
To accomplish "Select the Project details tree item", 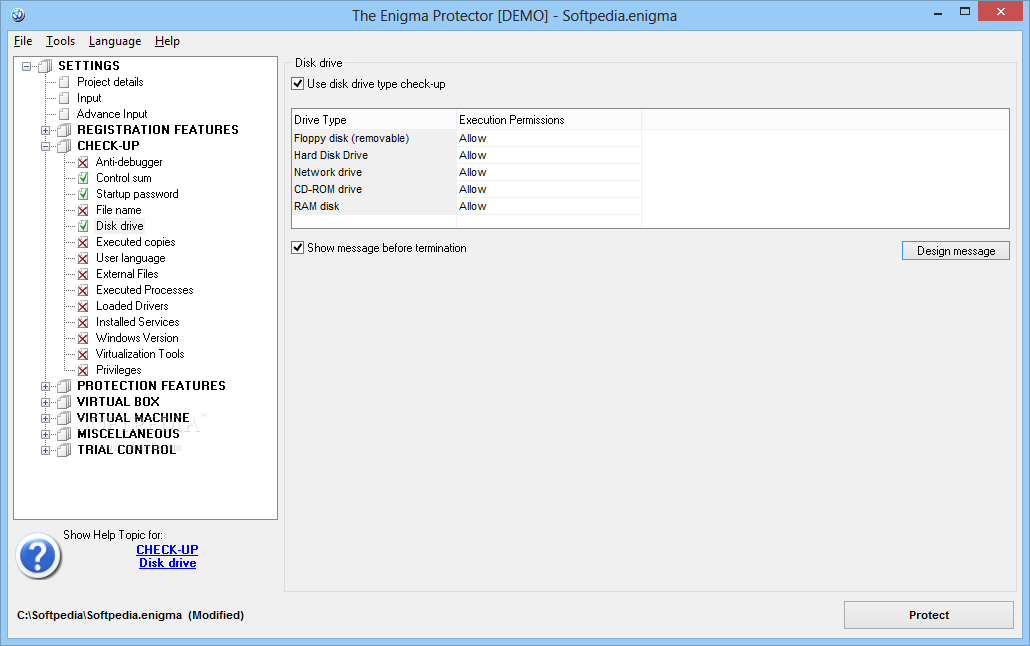I will coord(110,82).
